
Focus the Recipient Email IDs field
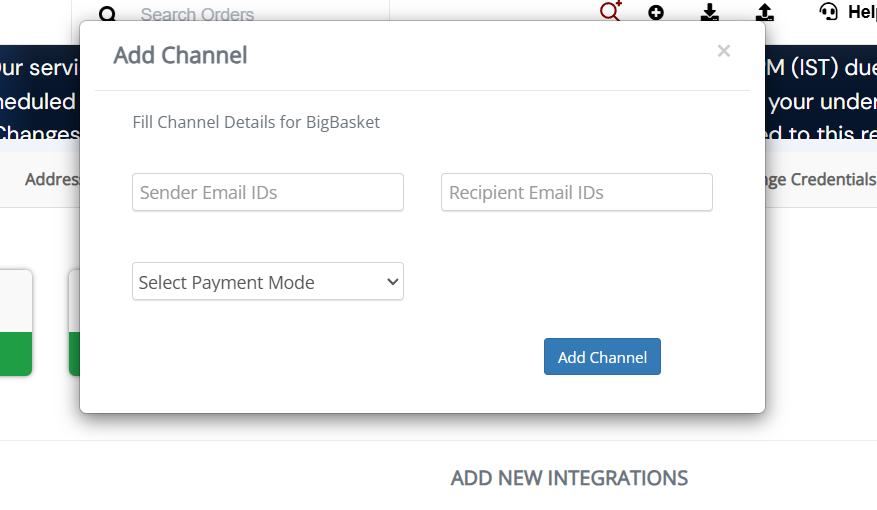(x=577, y=192)
